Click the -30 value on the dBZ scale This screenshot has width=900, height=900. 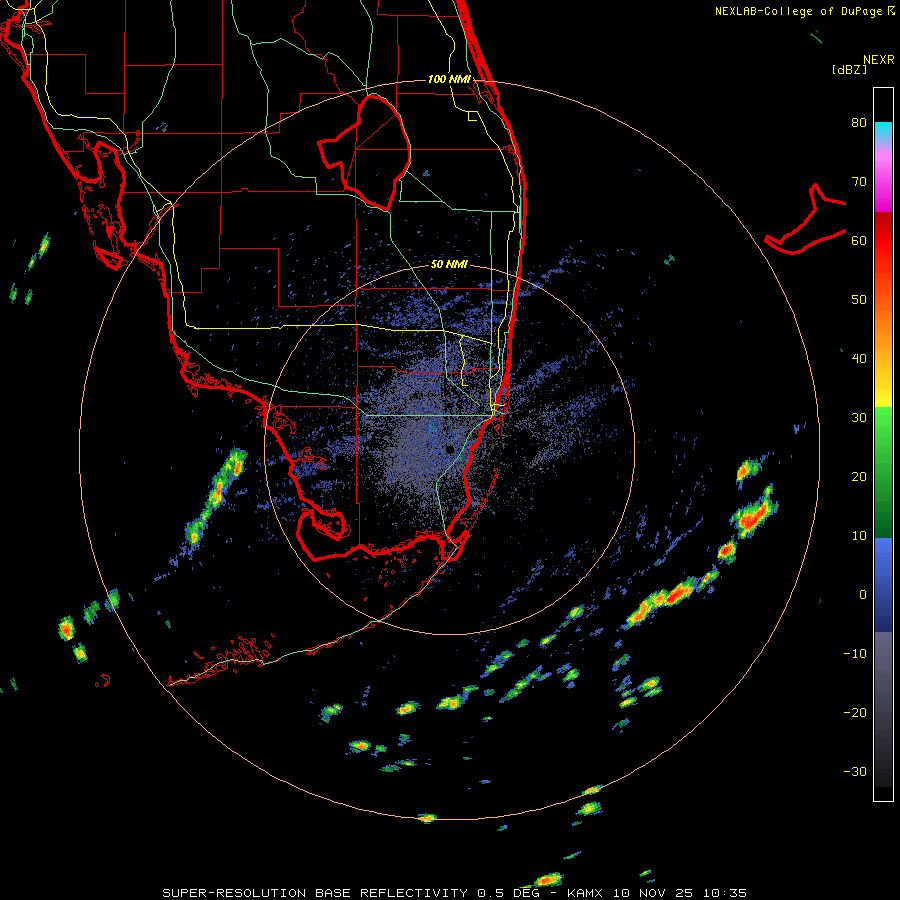[x=855, y=772]
